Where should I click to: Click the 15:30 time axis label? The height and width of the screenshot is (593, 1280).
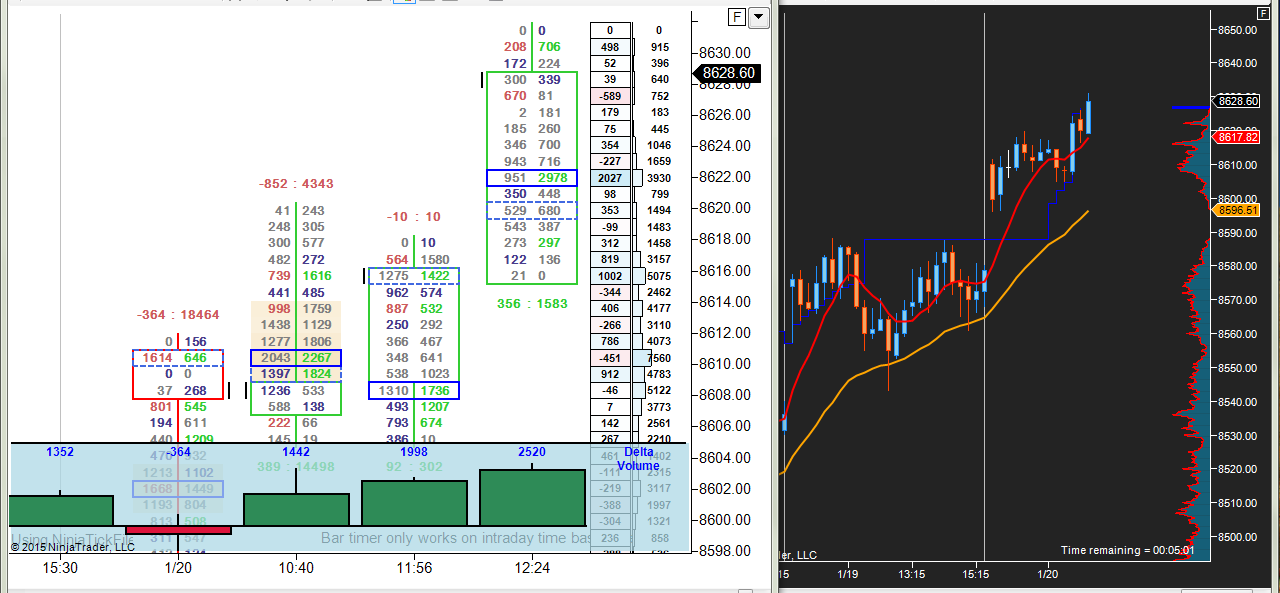(x=60, y=568)
